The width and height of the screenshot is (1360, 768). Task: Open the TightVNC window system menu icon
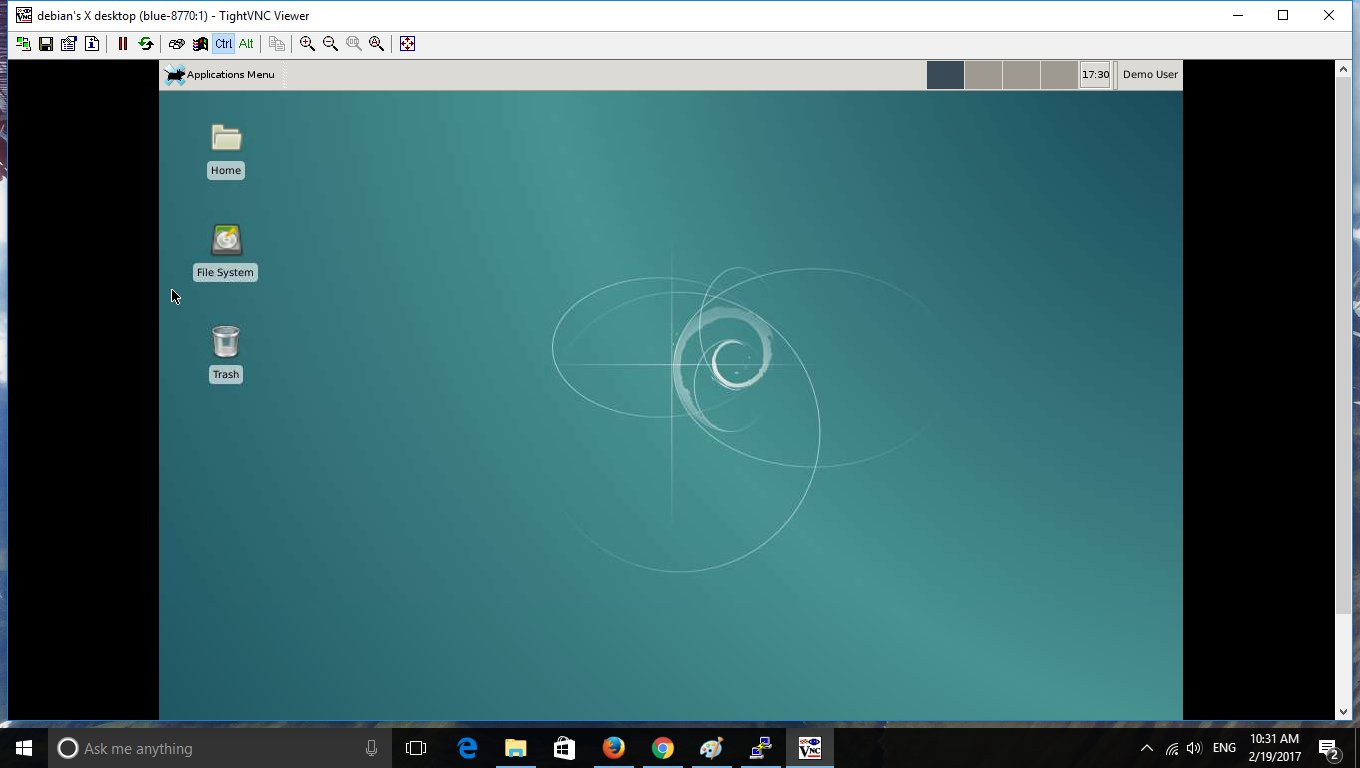point(23,15)
